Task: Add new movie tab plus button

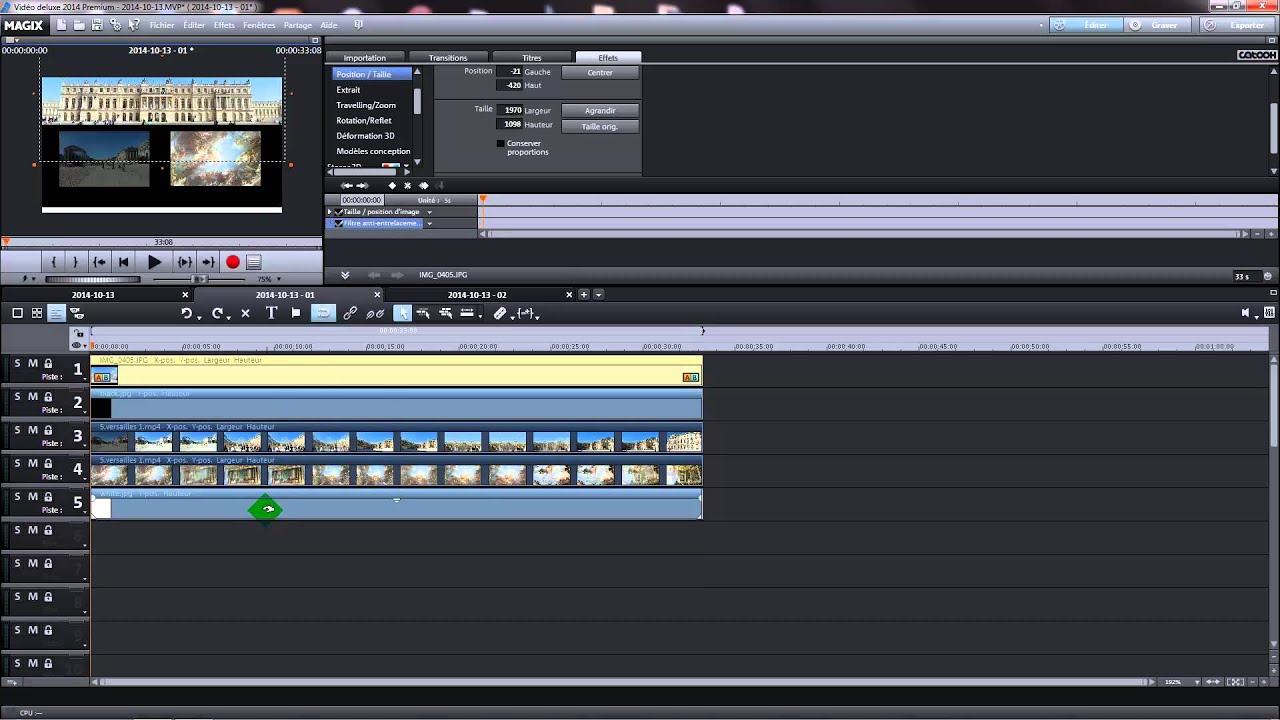Action: [x=584, y=295]
